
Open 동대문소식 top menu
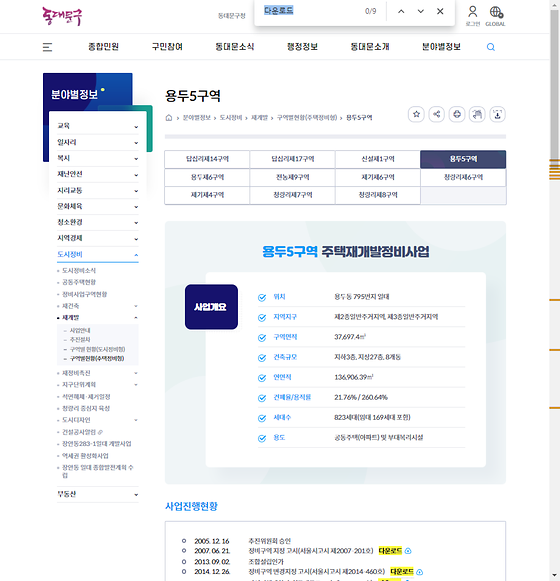point(235,47)
